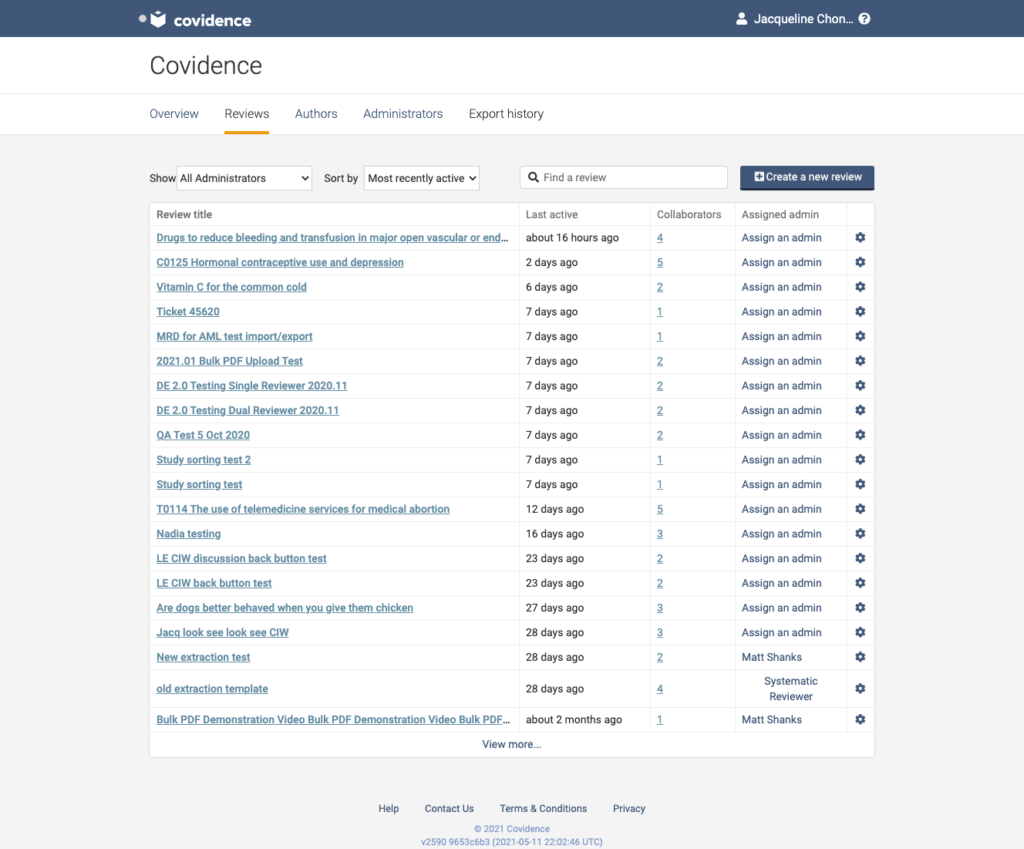The height and width of the screenshot is (849, 1024).
Task: Open the Export history tab
Action: coord(506,114)
